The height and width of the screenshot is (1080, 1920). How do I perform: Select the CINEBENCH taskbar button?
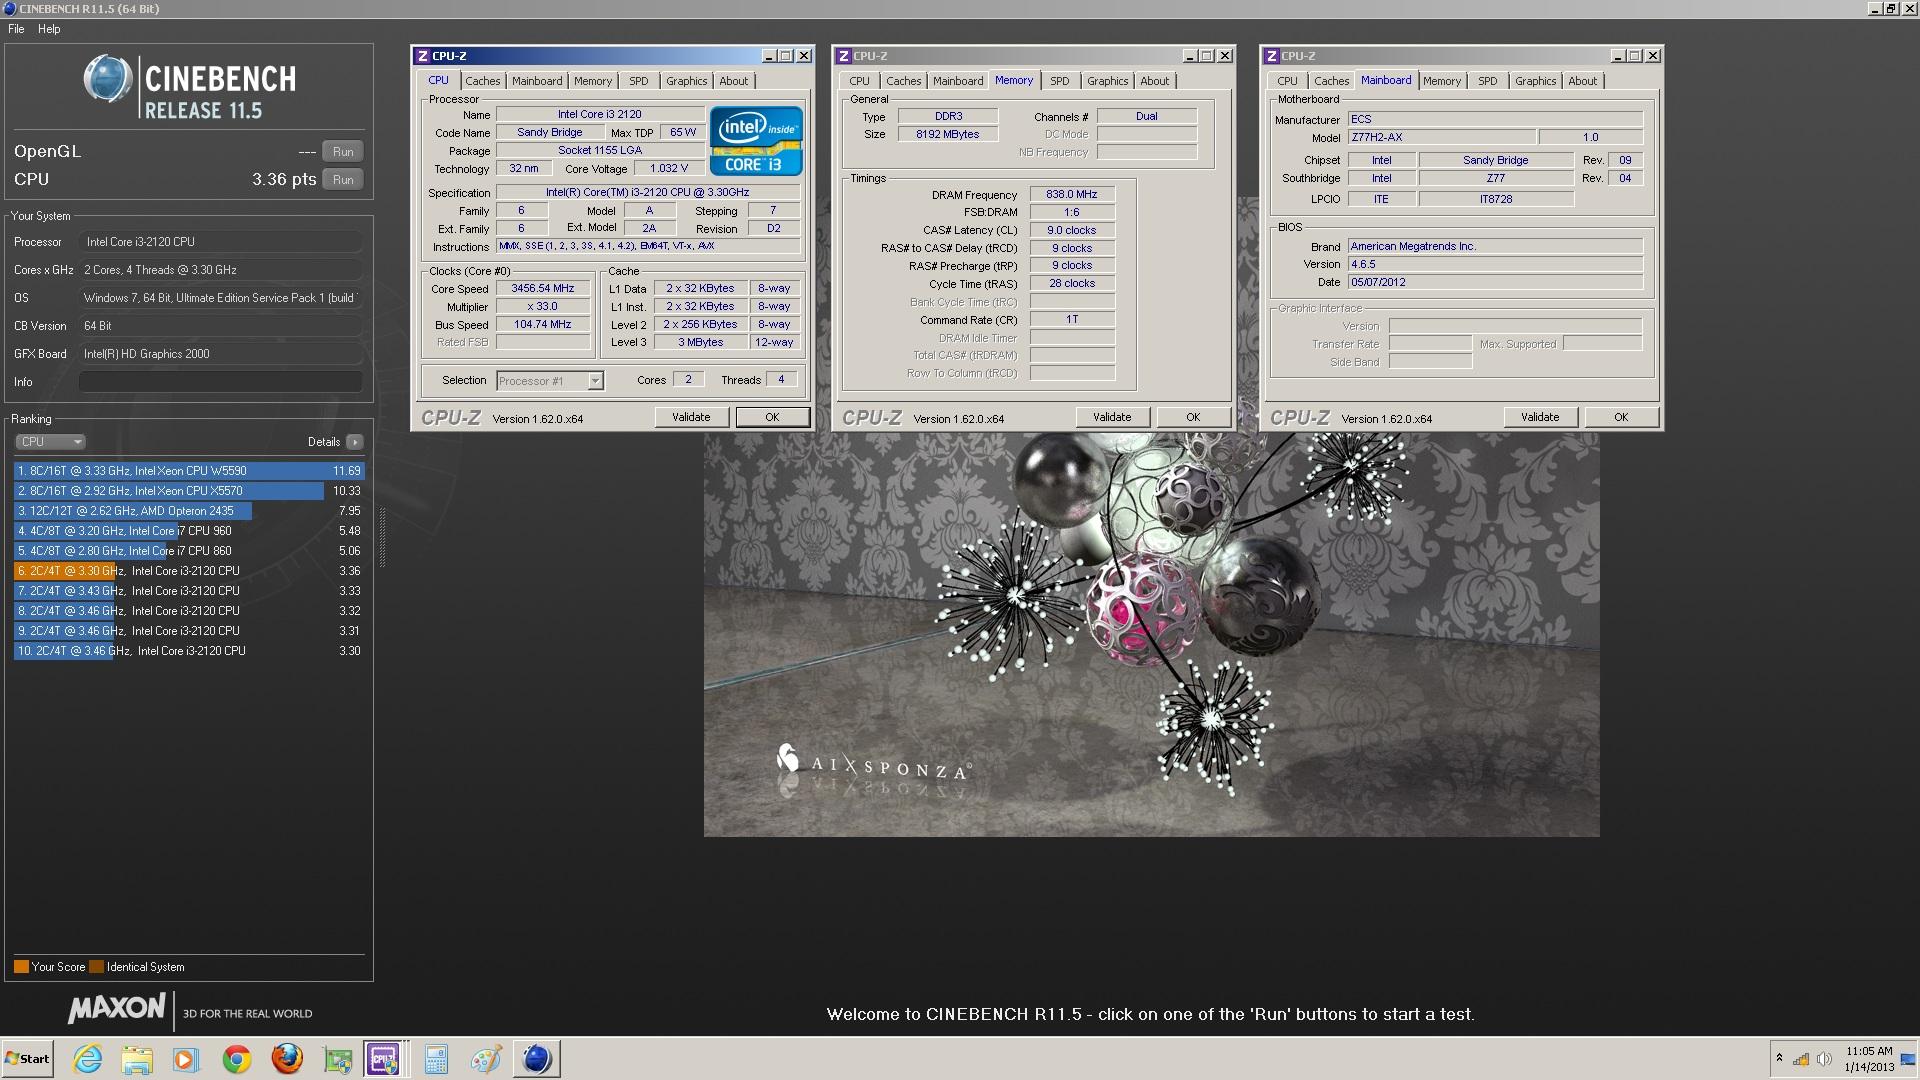click(537, 1059)
